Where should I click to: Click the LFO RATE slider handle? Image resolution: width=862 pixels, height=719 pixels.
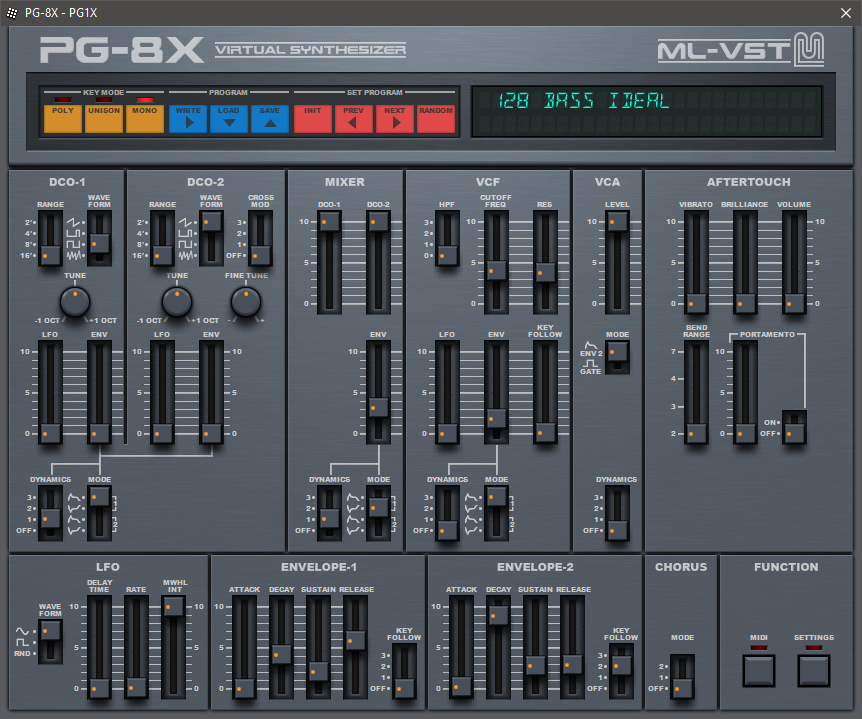pos(136,687)
